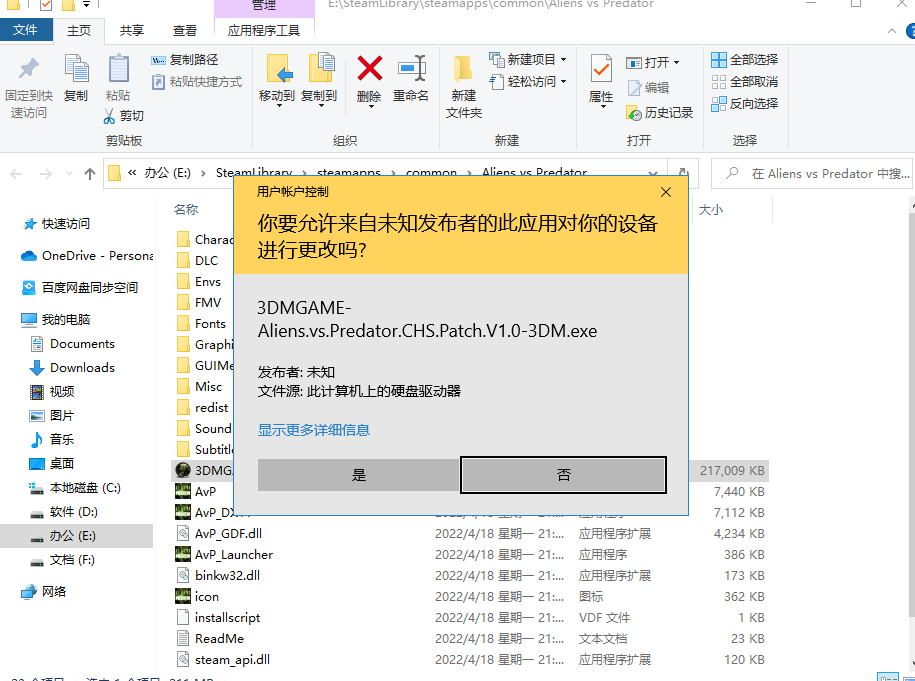Viewport: 915px width, 681px height.
Task: Click the up-arrow parent folder button
Action: coord(90,173)
